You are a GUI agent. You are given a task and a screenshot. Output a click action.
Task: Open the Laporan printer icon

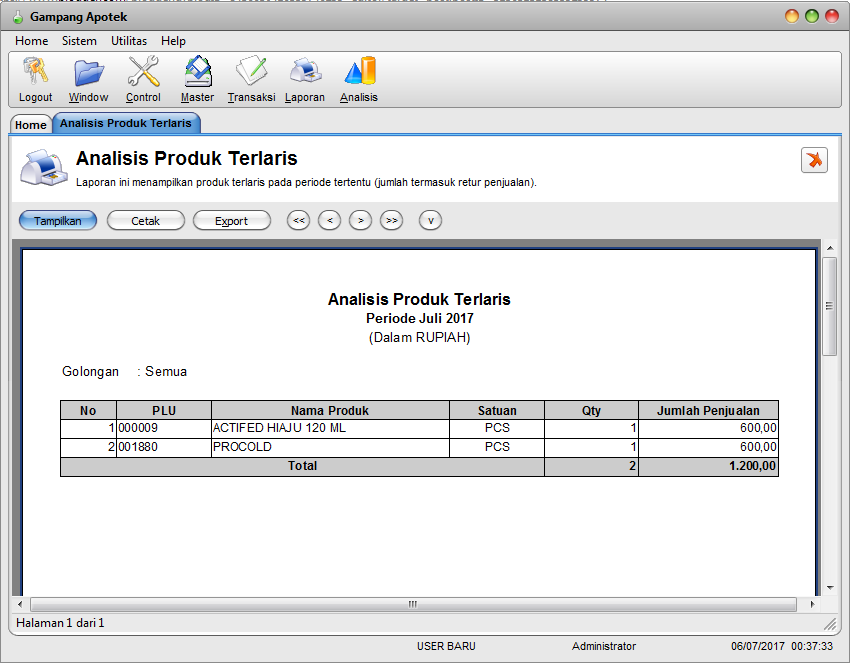click(305, 71)
